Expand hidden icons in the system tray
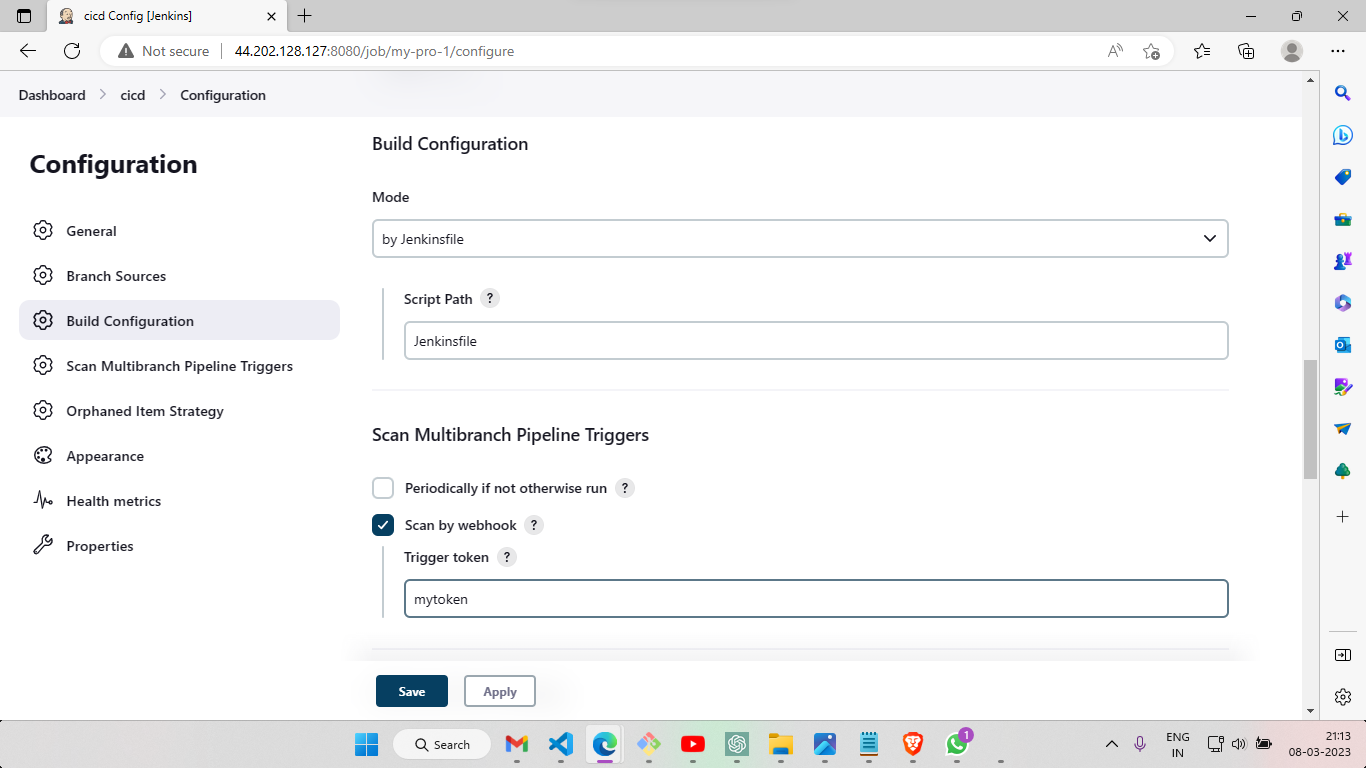Image resolution: width=1366 pixels, height=768 pixels. tap(1112, 744)
